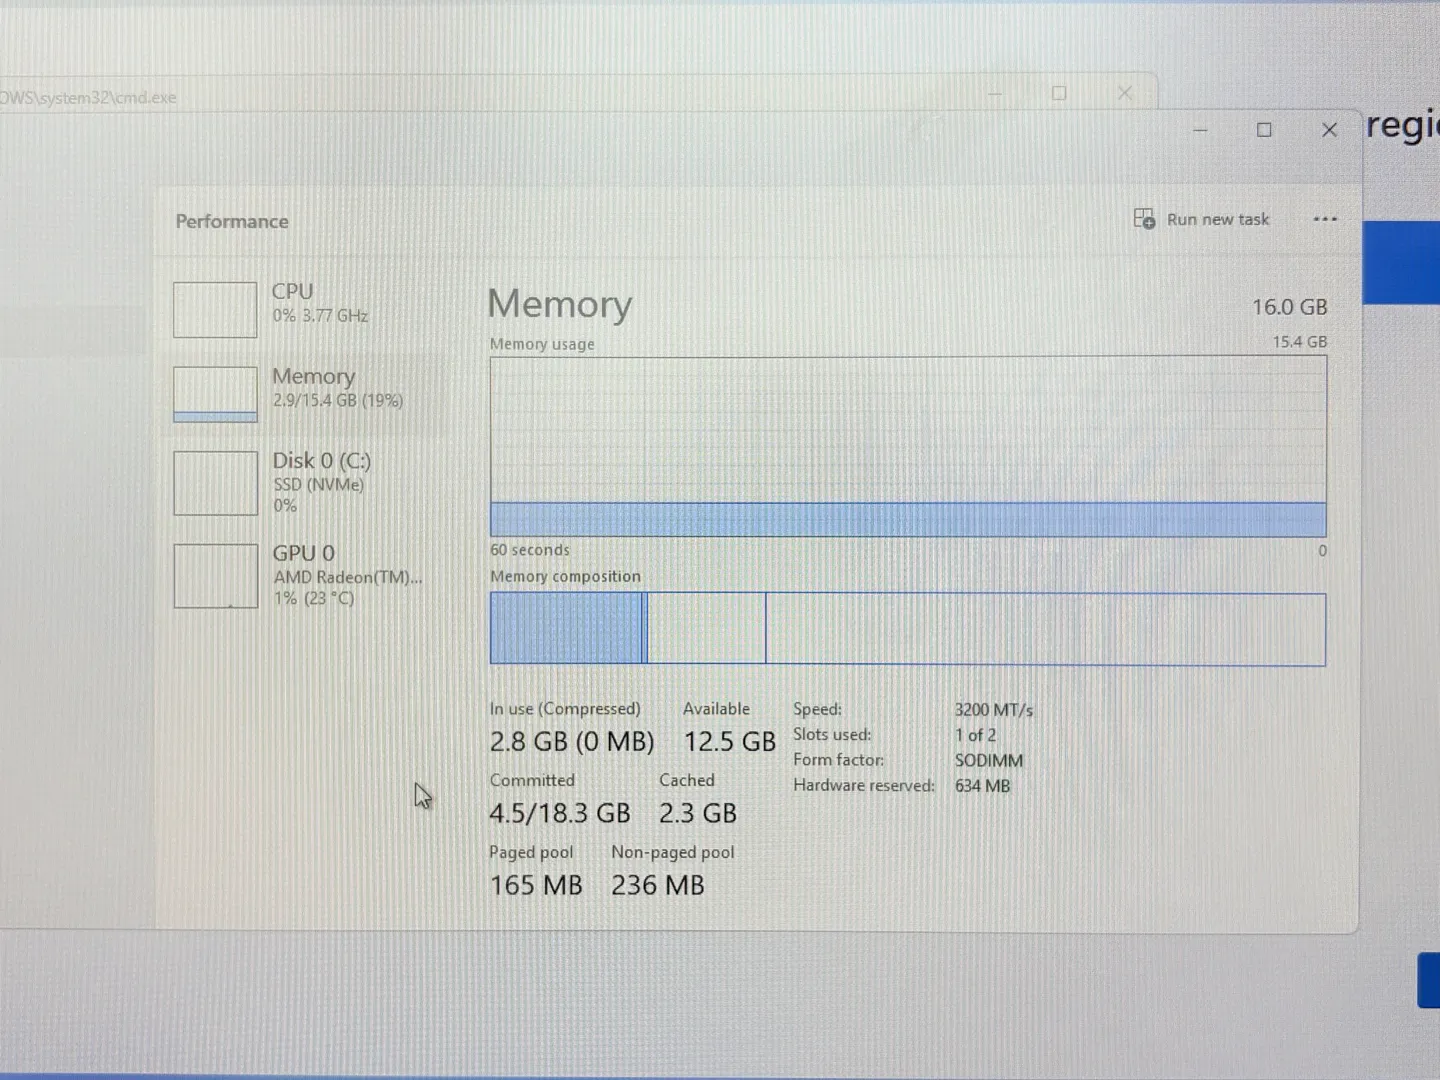Click the Disk 0 mini graph thumbnail
This screenshot has height=1080, width=1440.
pyautogui.click(x=215, y=483)
